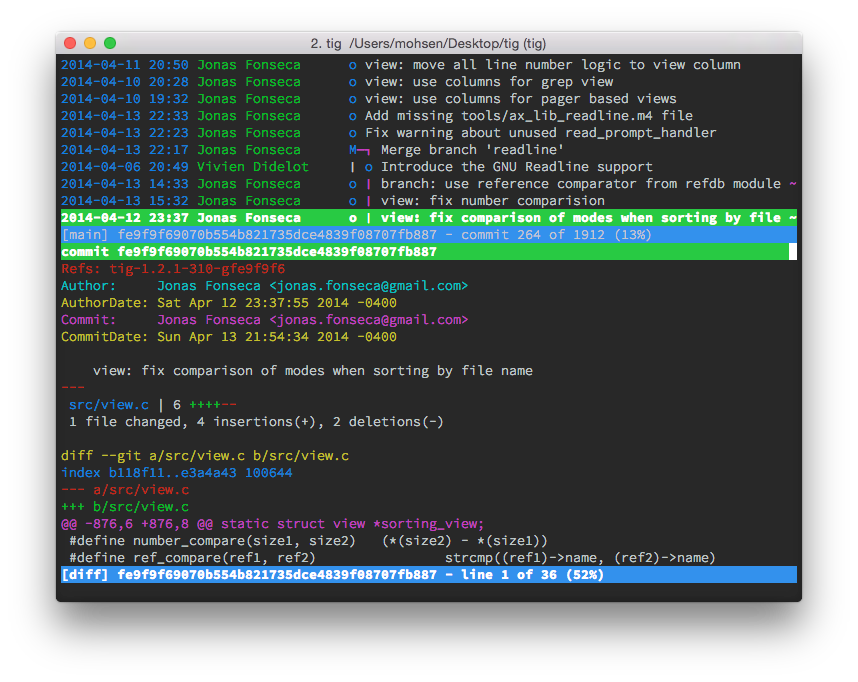Screen dimensions: 858x682
Task: Click 'CommitDate: Sun Apr 13 21:54:34 2014 -0400'
Action: pyautogui.click(x=229, y=336)
